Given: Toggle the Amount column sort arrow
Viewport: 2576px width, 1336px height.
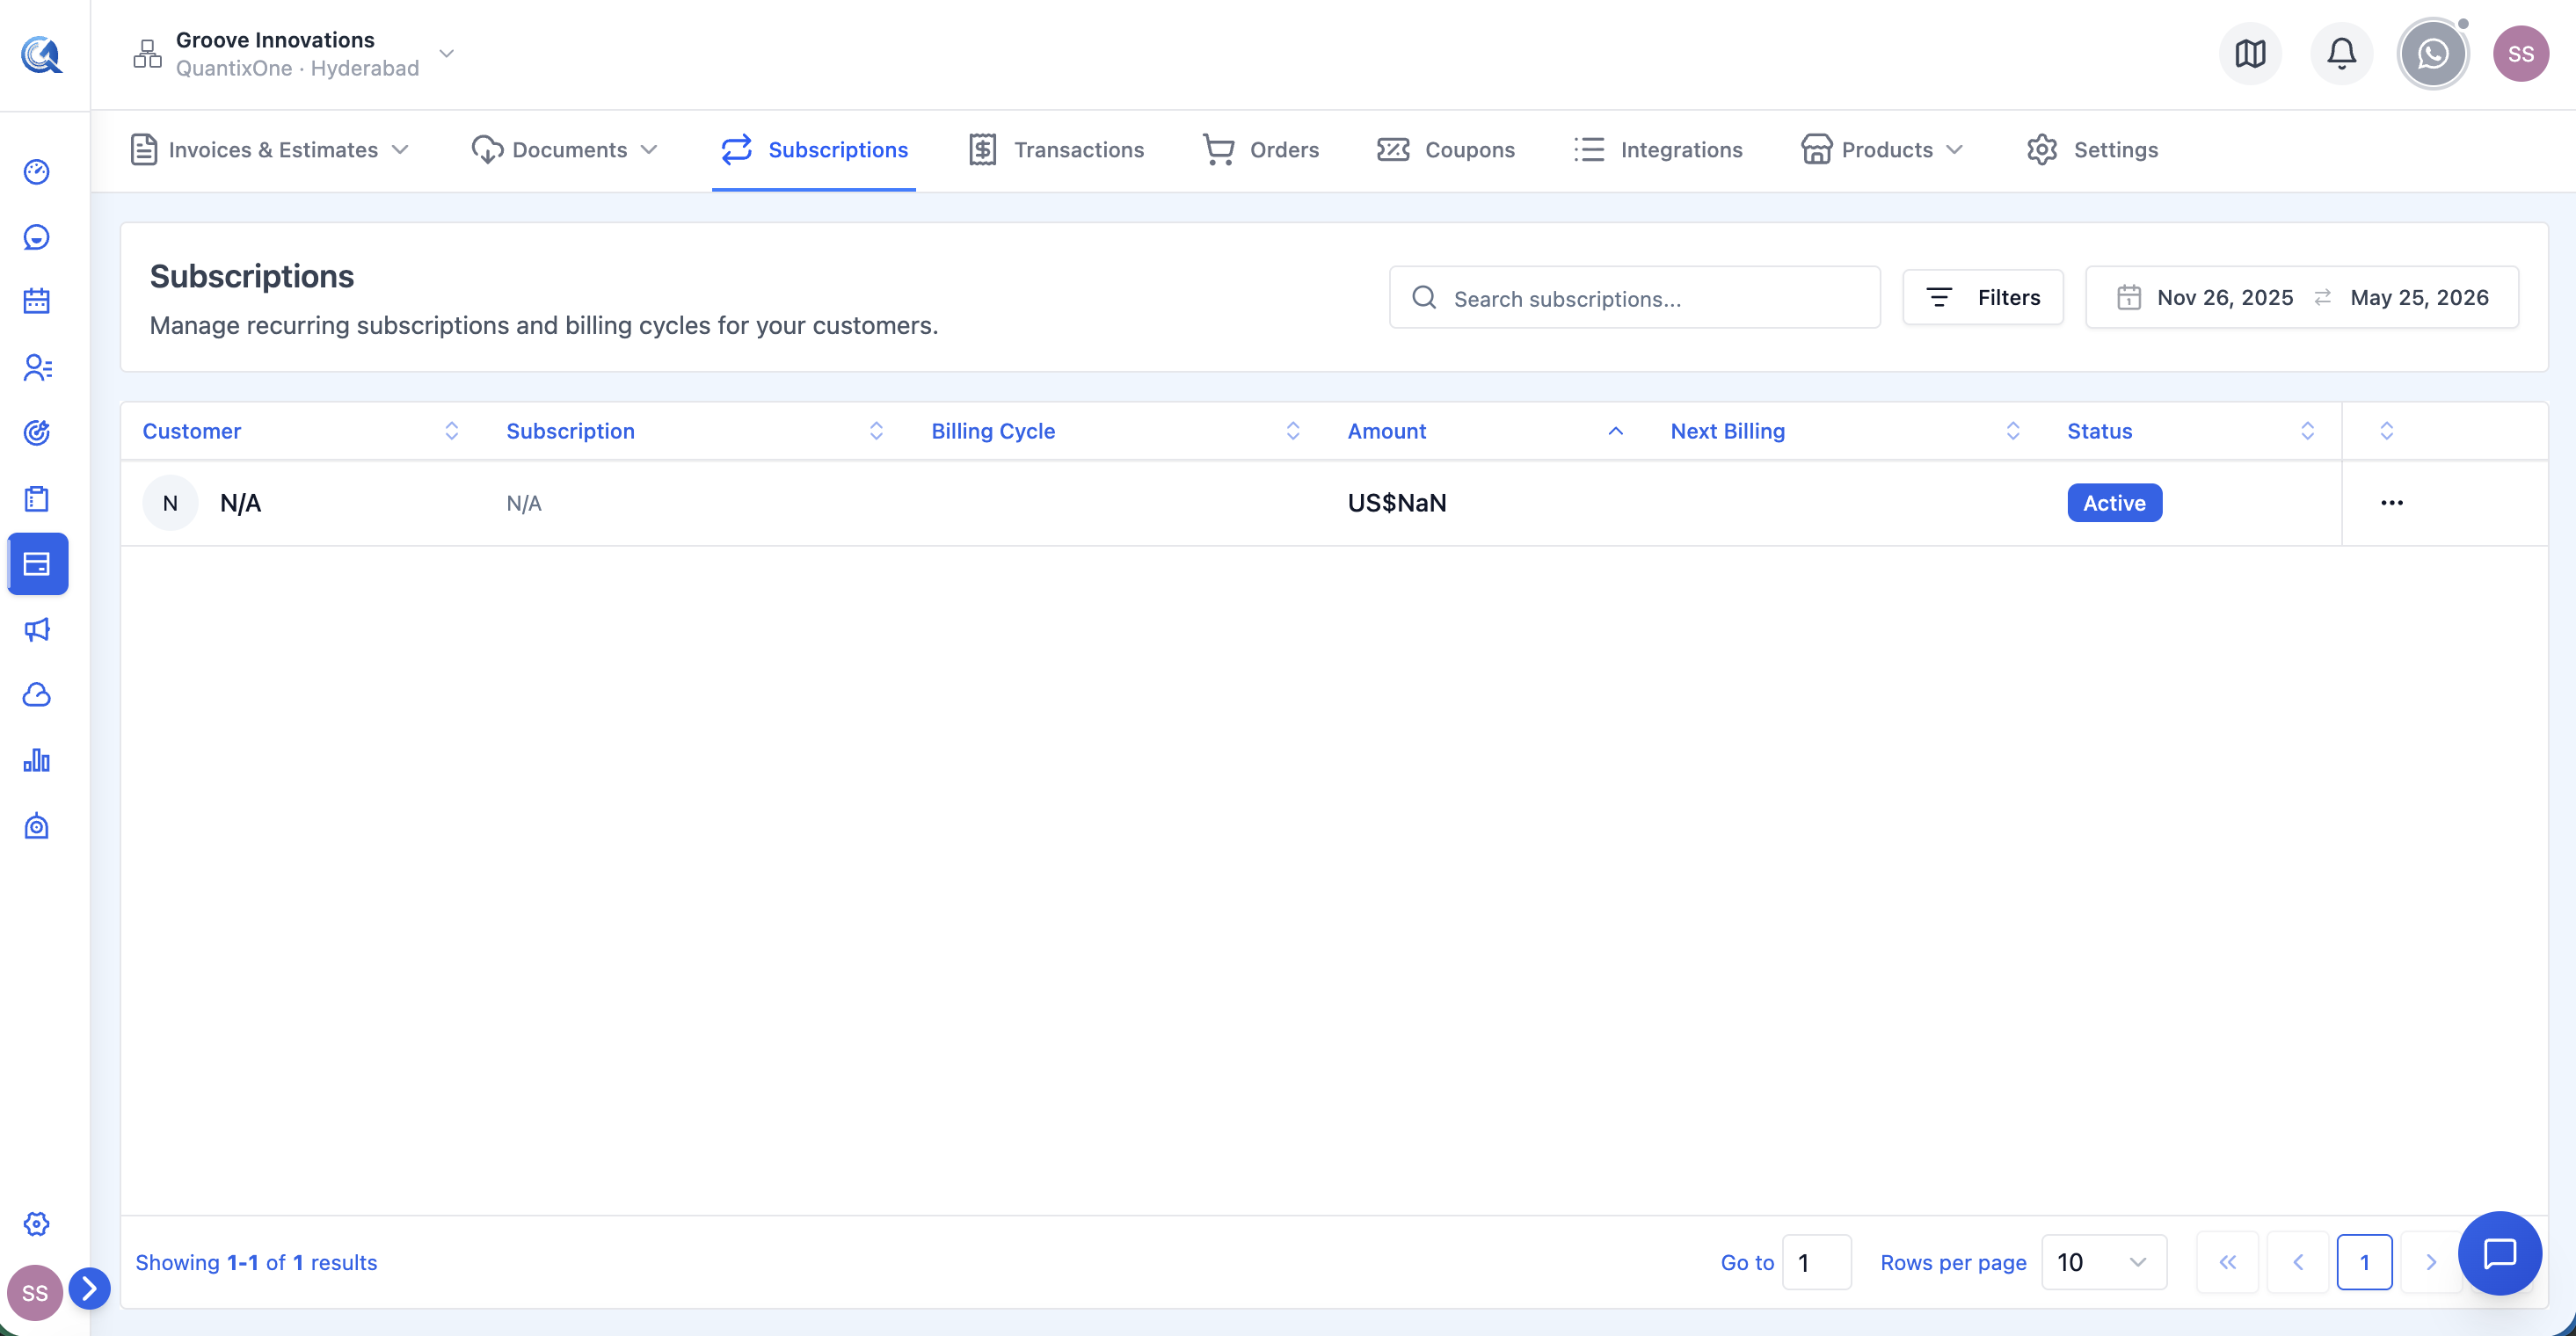Looking at the screenshot, I should click(1615, 431).
